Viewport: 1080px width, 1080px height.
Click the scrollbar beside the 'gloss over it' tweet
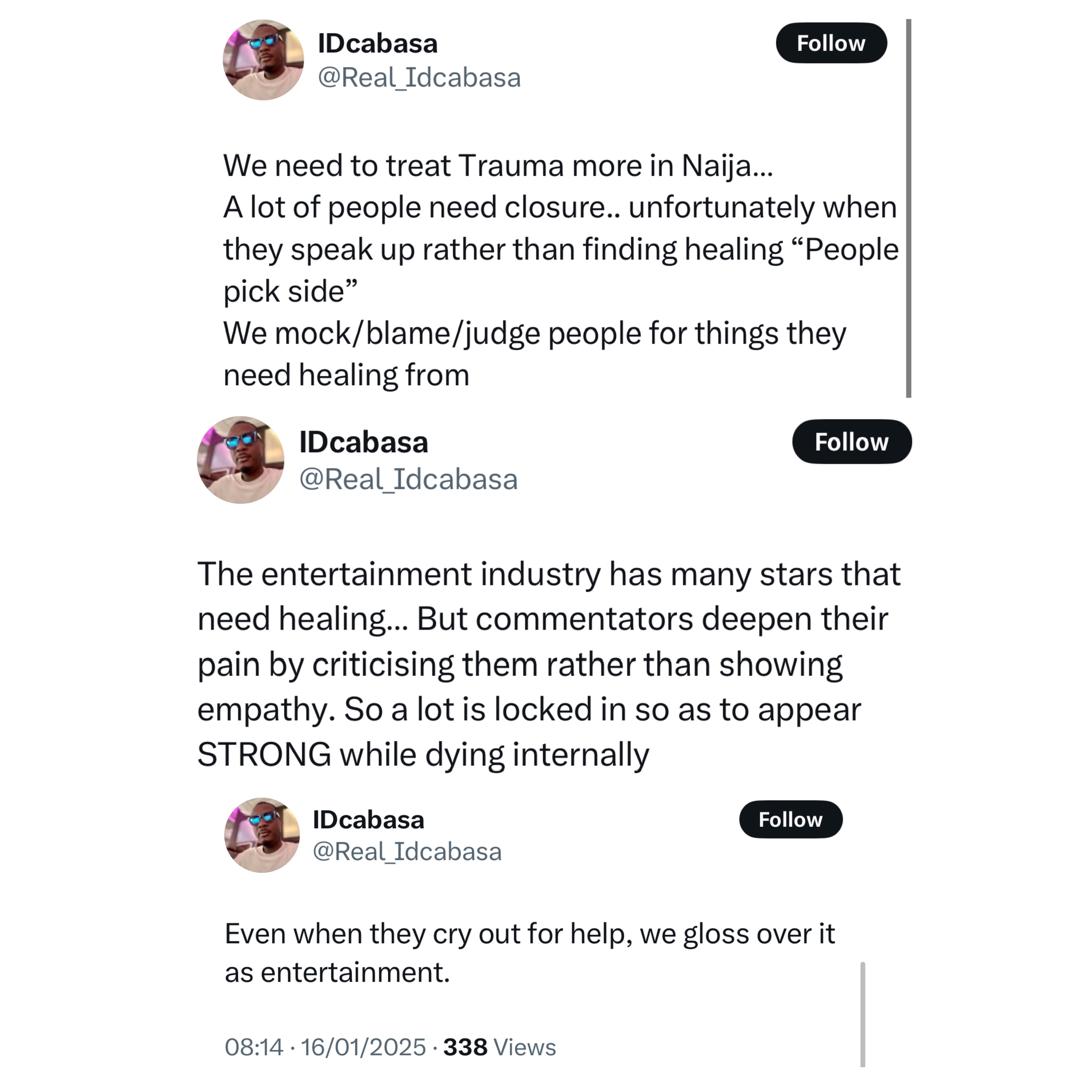point(862,1014)
